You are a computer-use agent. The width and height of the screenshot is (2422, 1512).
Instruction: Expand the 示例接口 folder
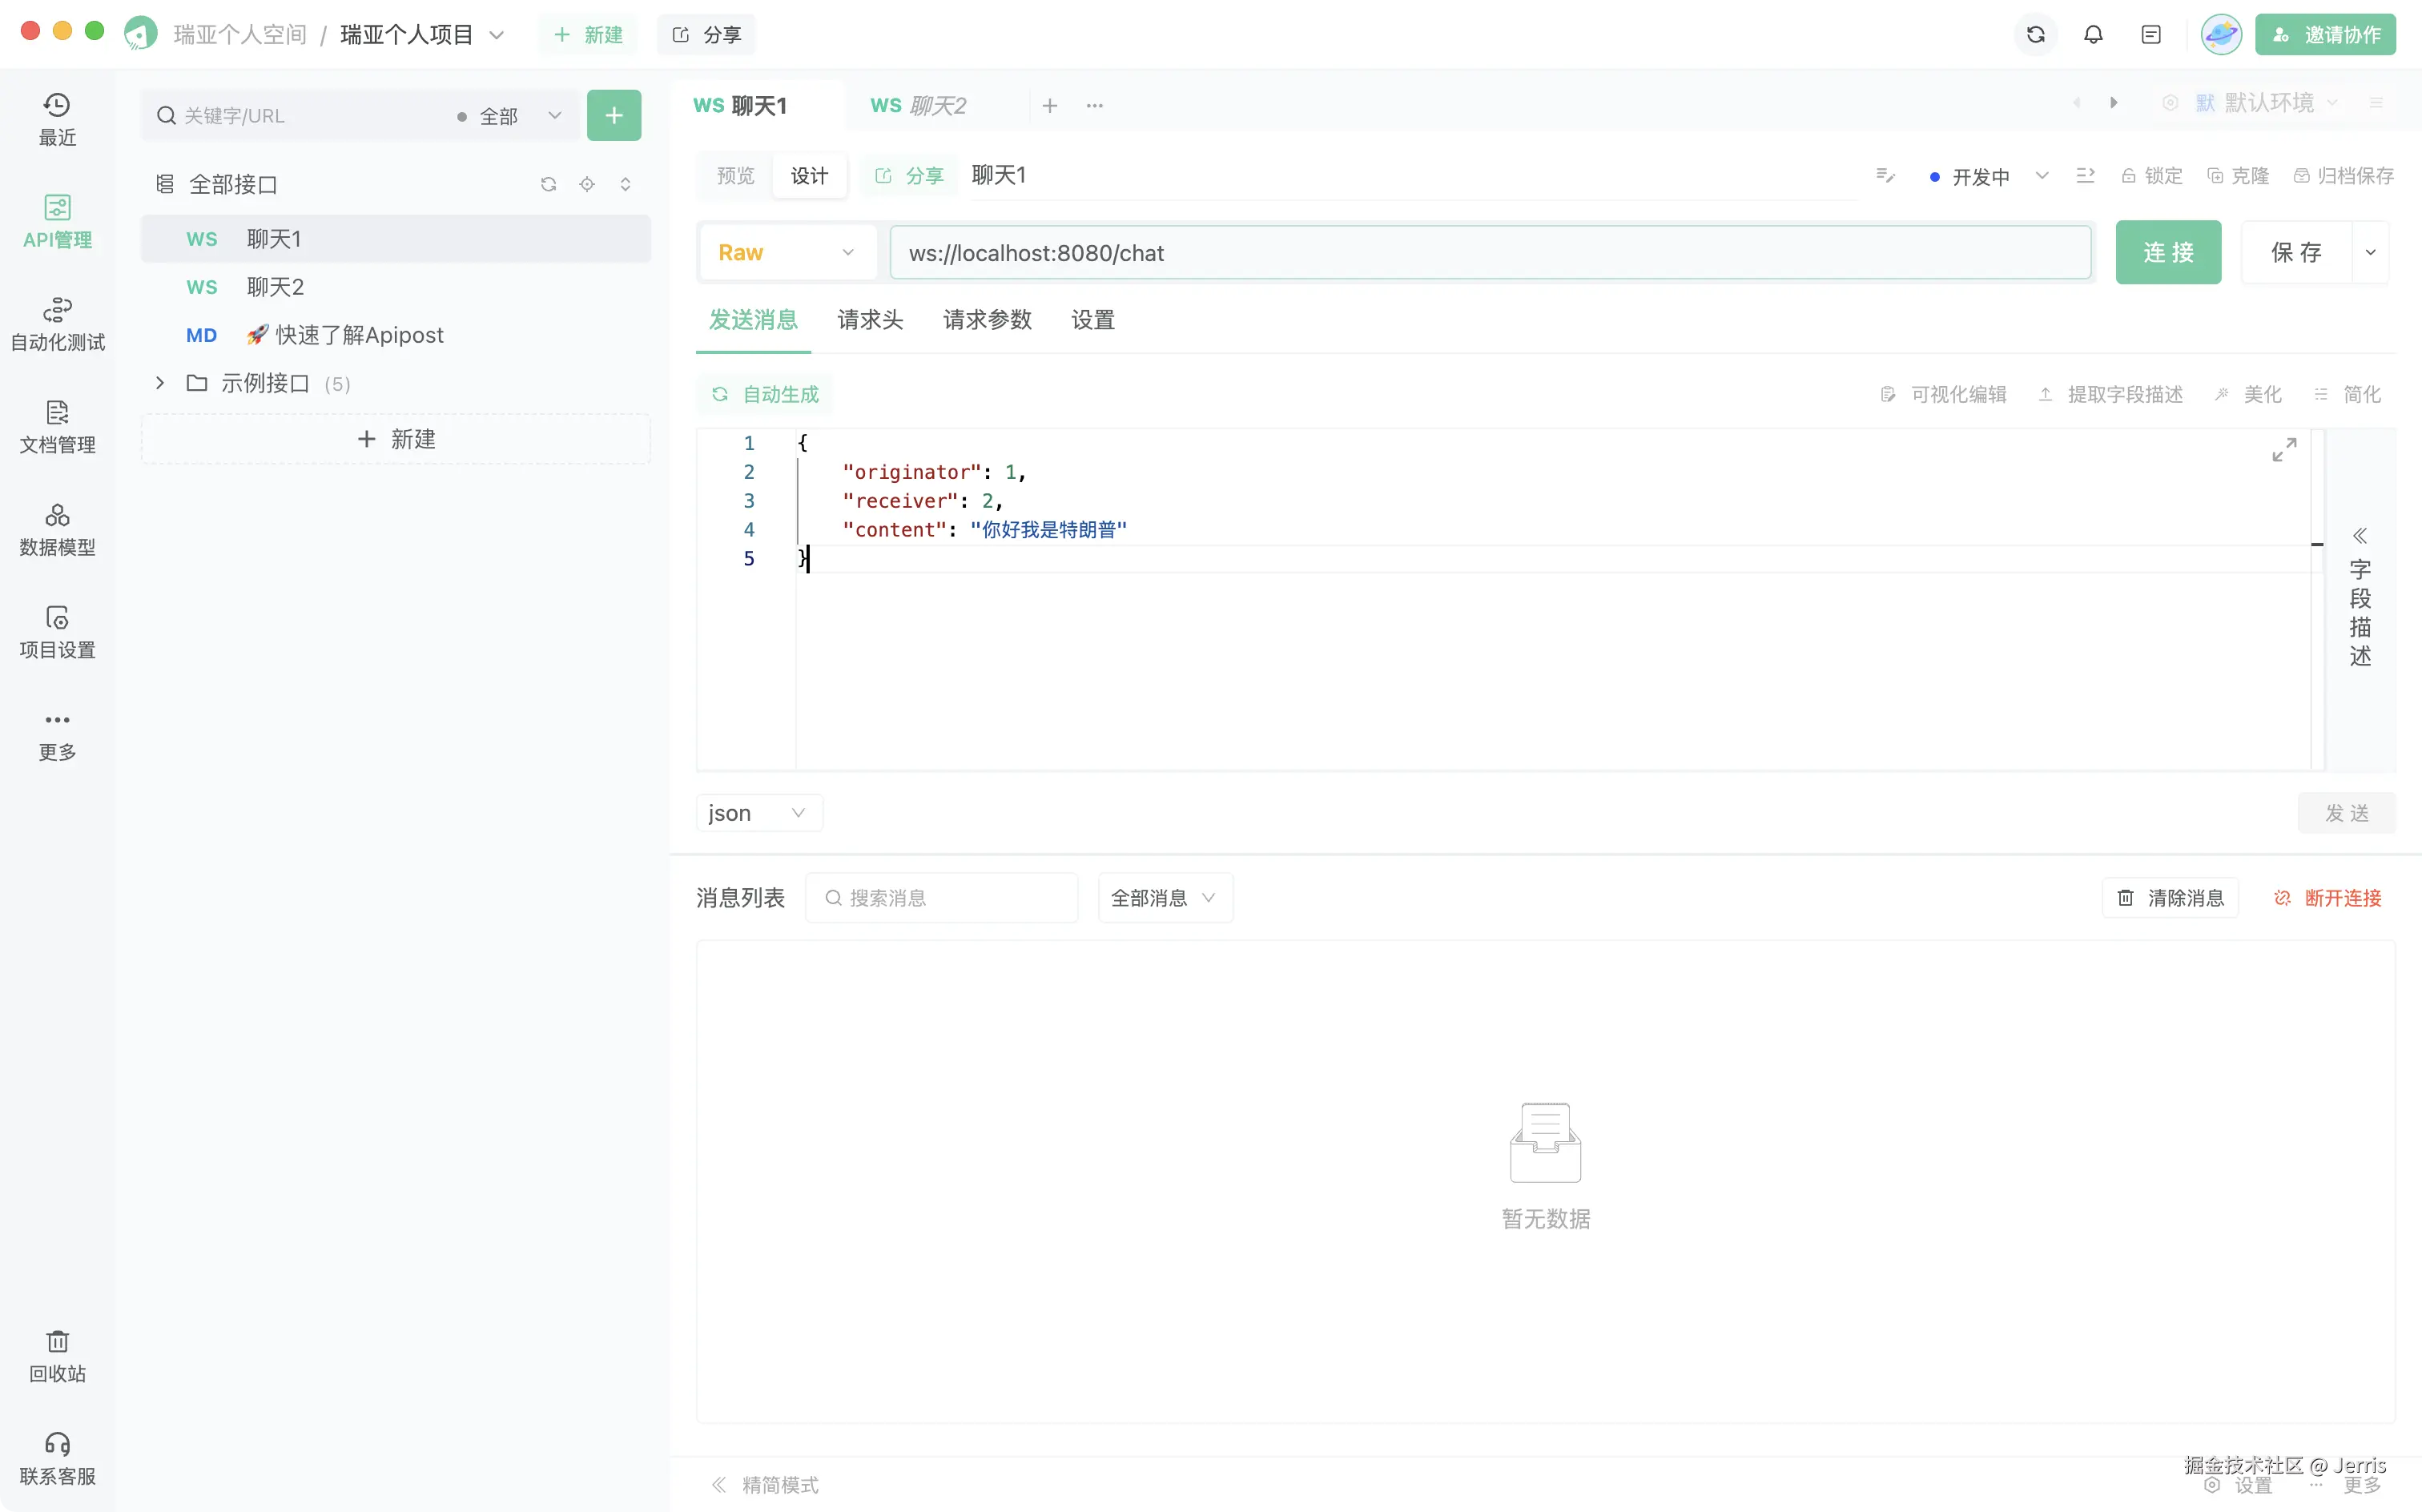pos(160,383)
